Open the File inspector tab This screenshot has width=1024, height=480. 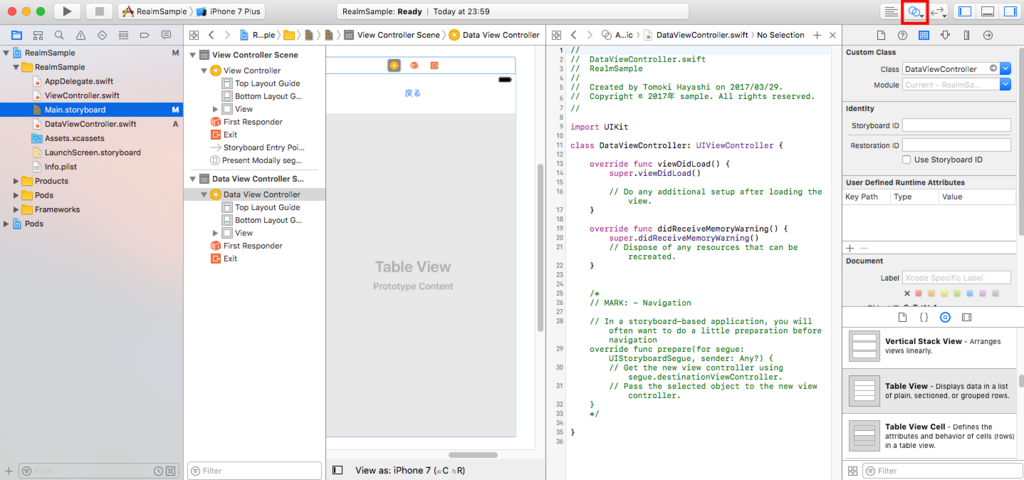click(x=881, y=35)
